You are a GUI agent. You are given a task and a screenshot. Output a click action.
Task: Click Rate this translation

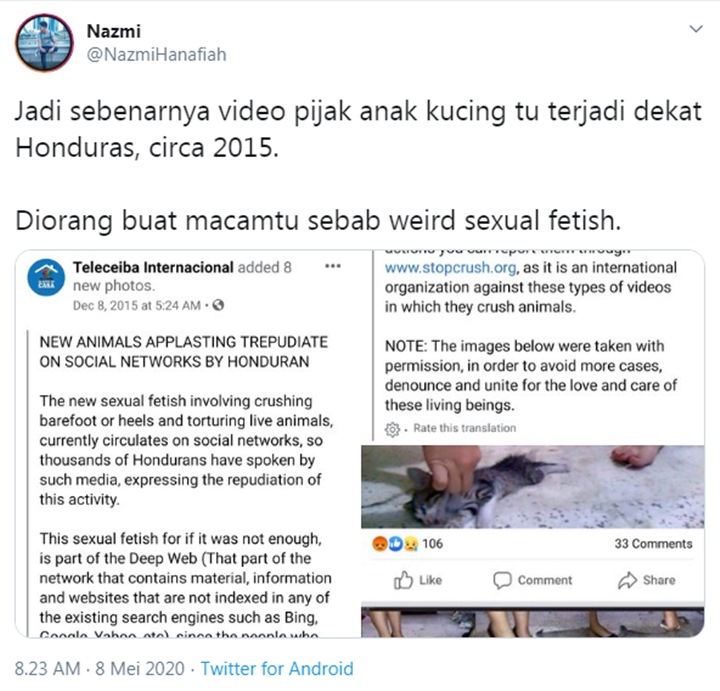coord(464,428)
